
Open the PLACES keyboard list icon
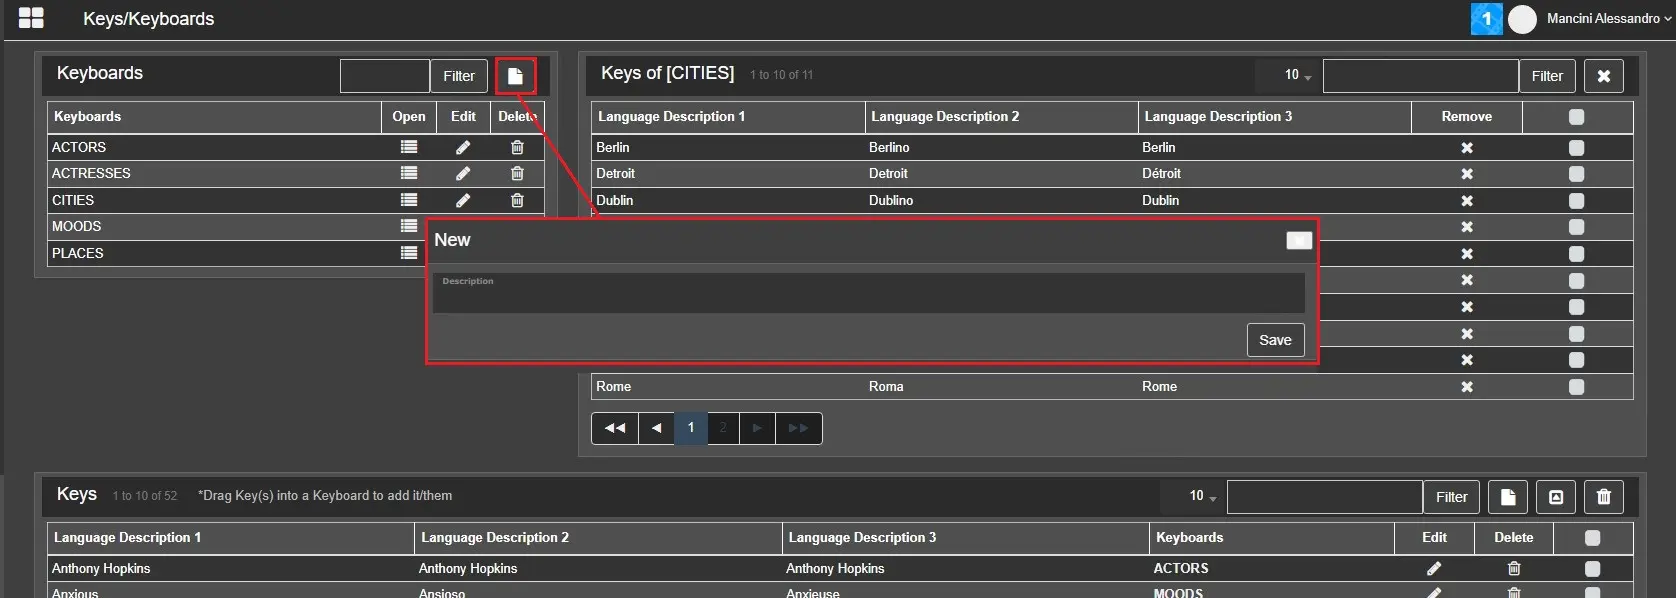click(409, 253)
